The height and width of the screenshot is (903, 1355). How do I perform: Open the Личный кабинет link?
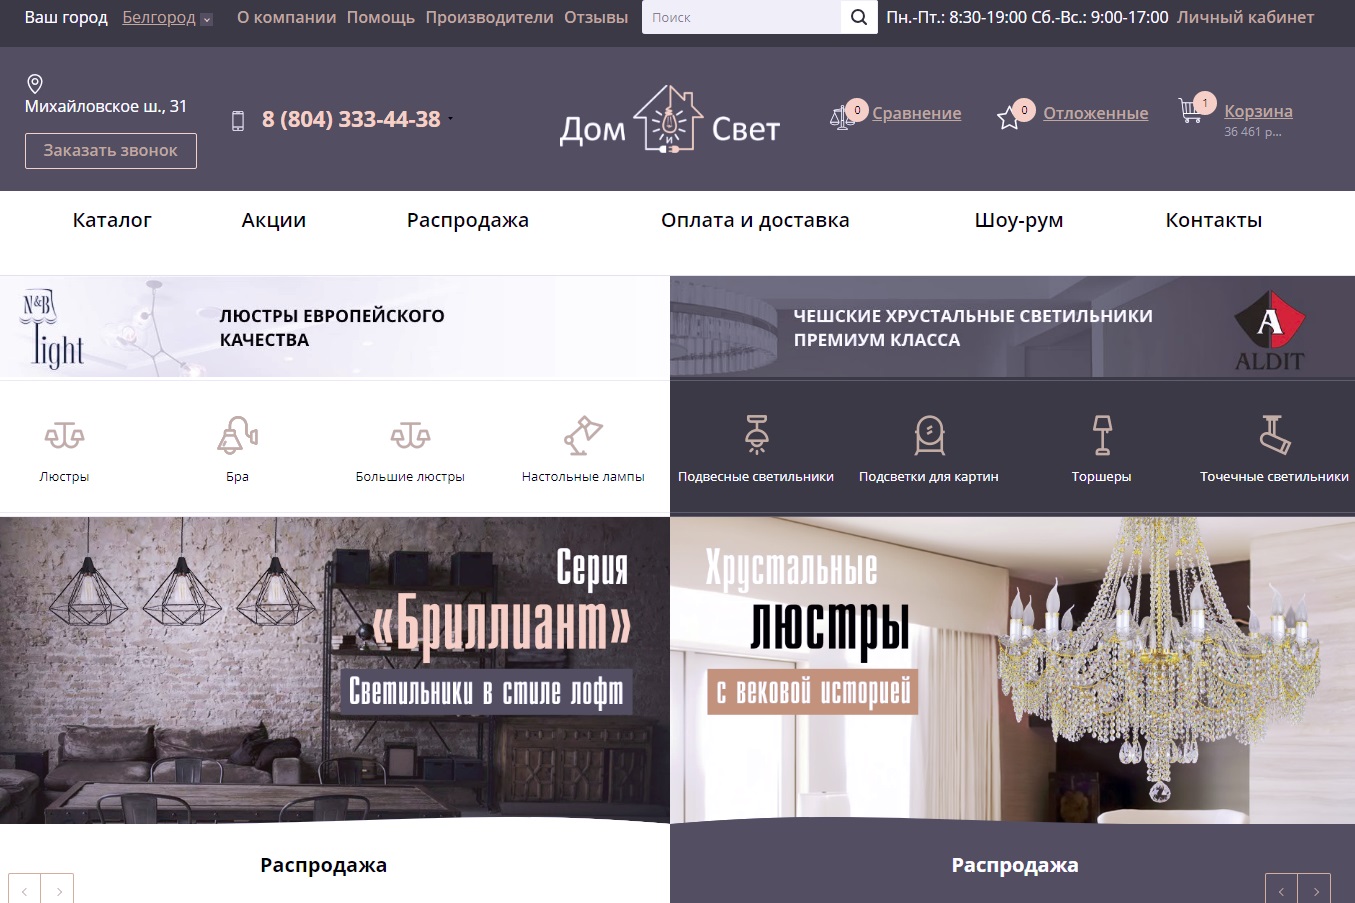[1245, 17]
